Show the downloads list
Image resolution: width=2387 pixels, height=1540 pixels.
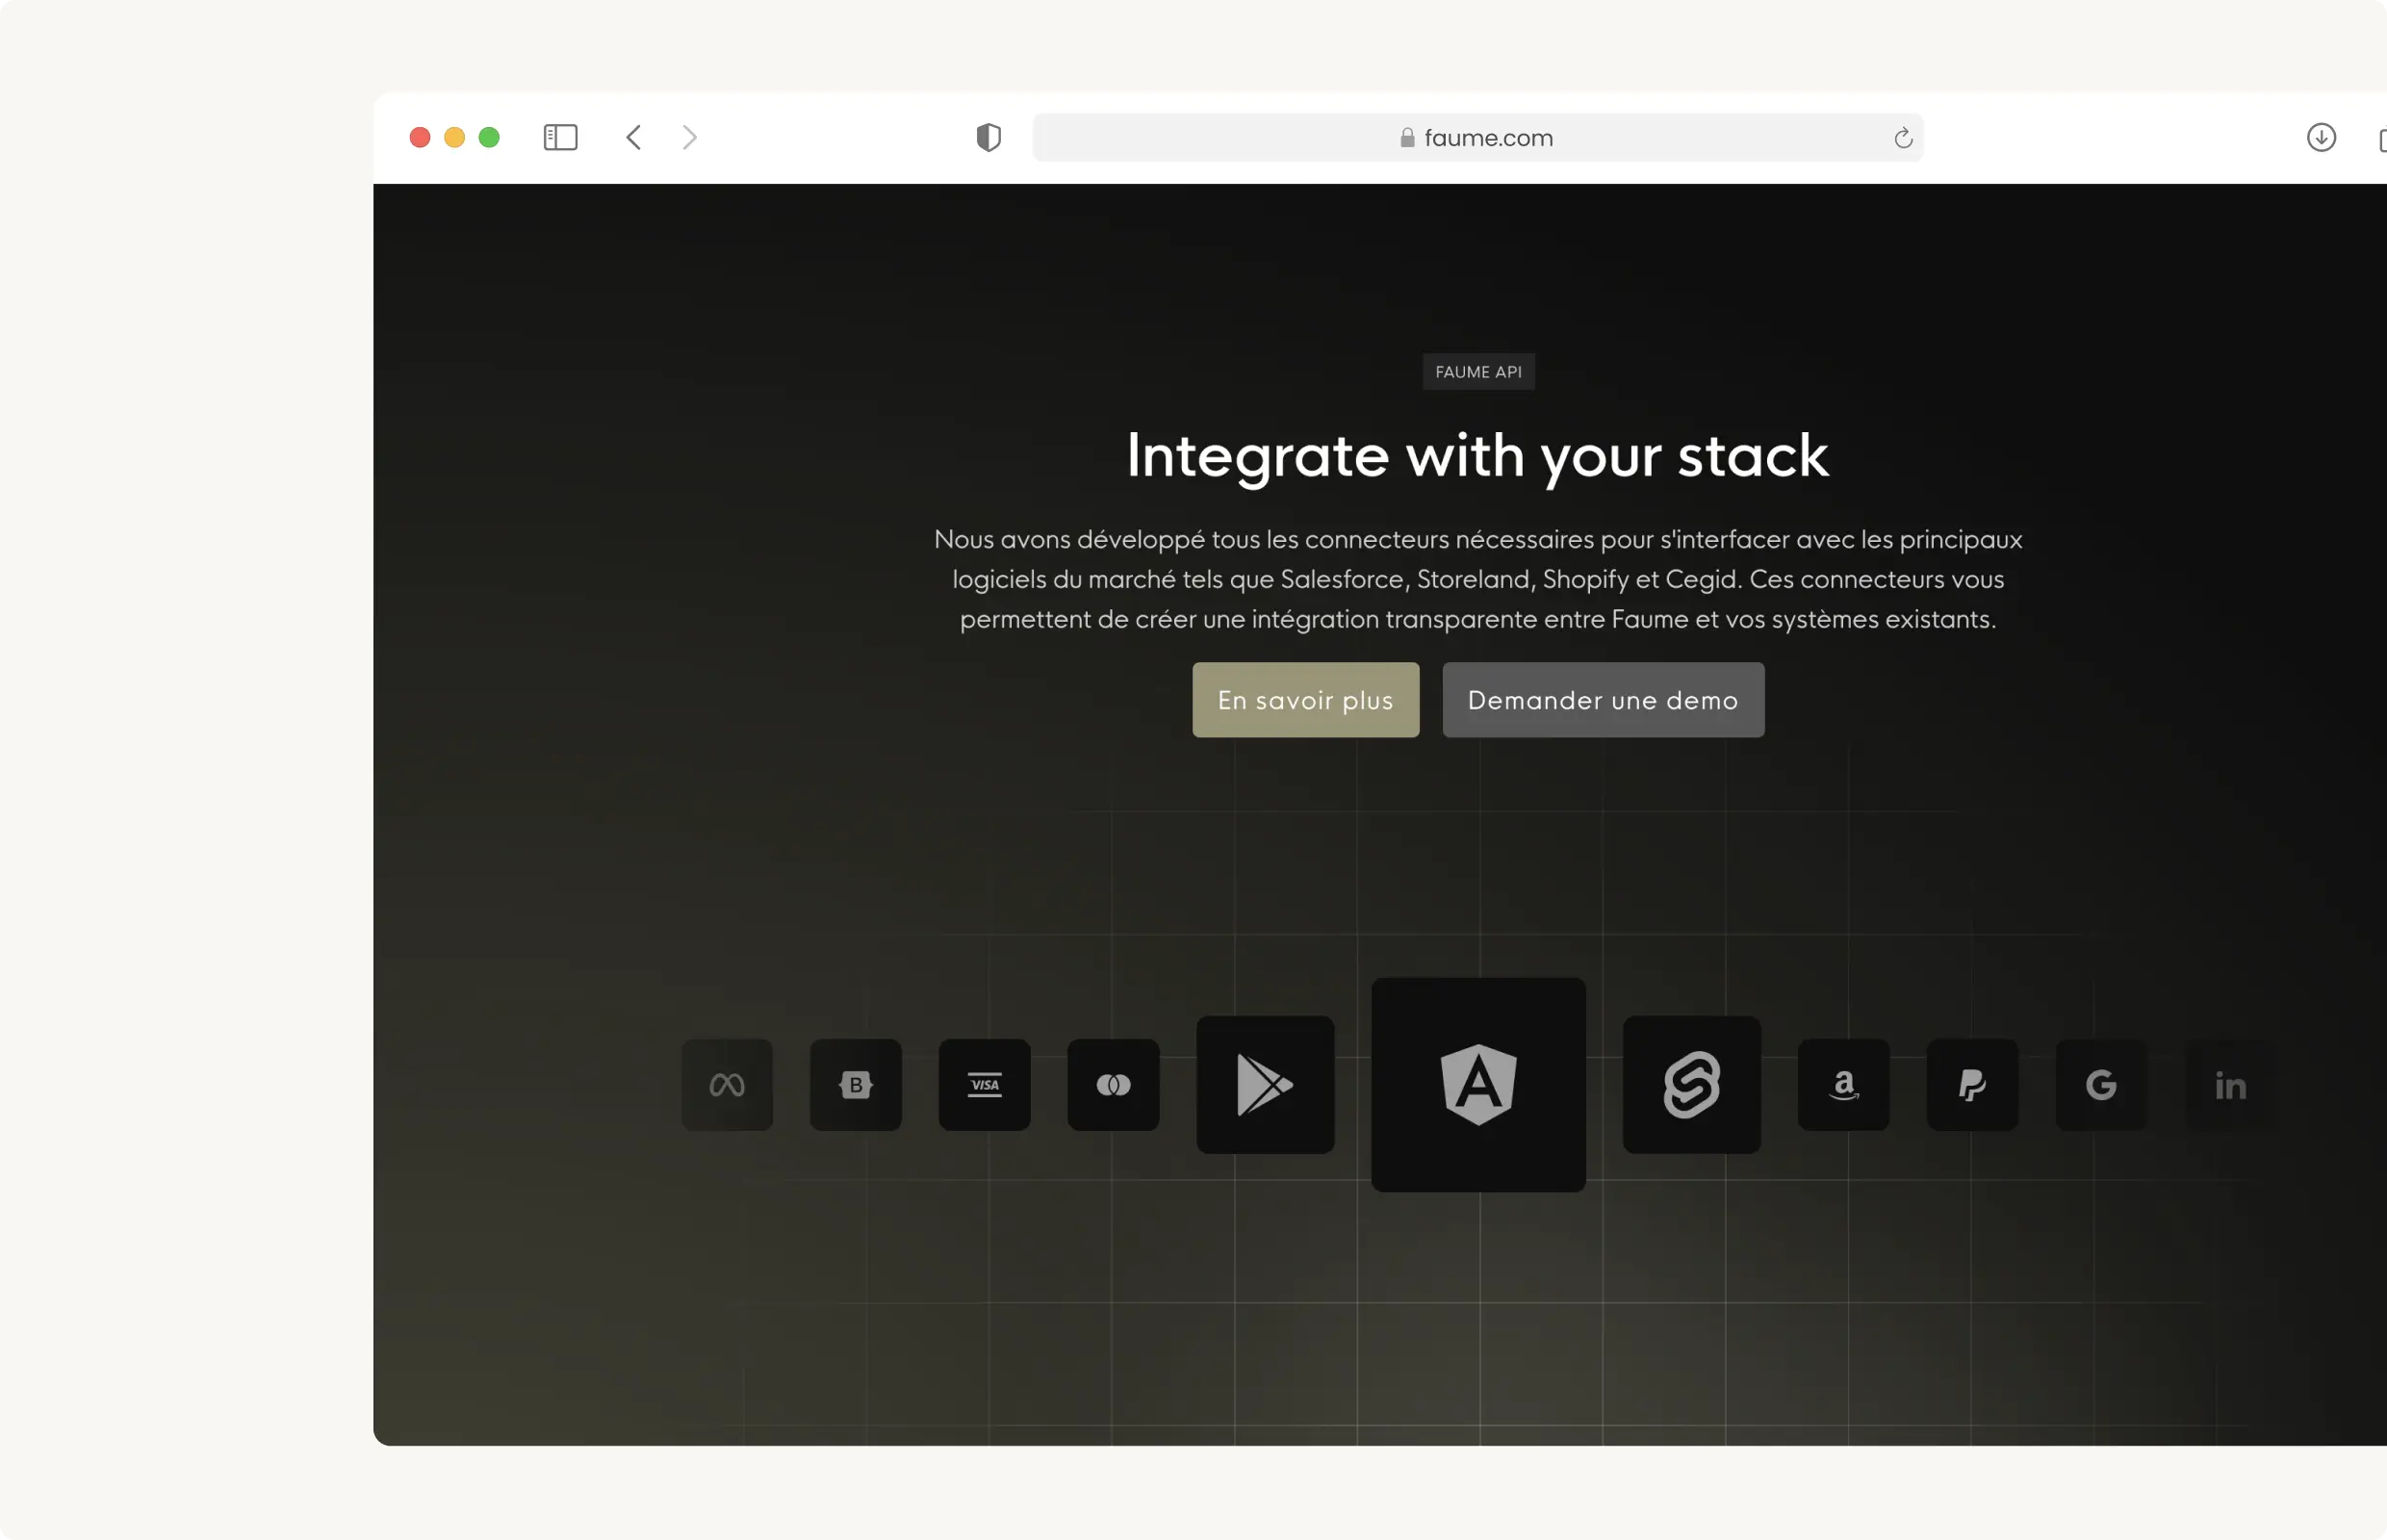click(2320, 138)
